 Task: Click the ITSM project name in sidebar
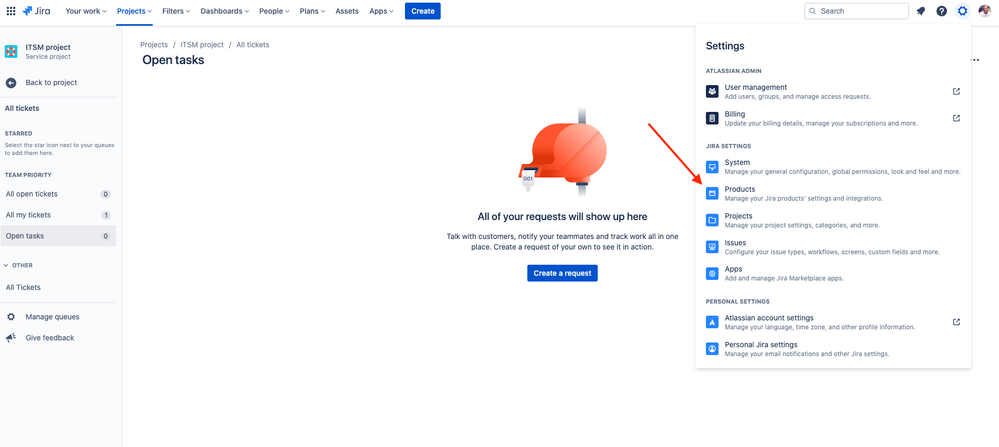tap(48, 47)
